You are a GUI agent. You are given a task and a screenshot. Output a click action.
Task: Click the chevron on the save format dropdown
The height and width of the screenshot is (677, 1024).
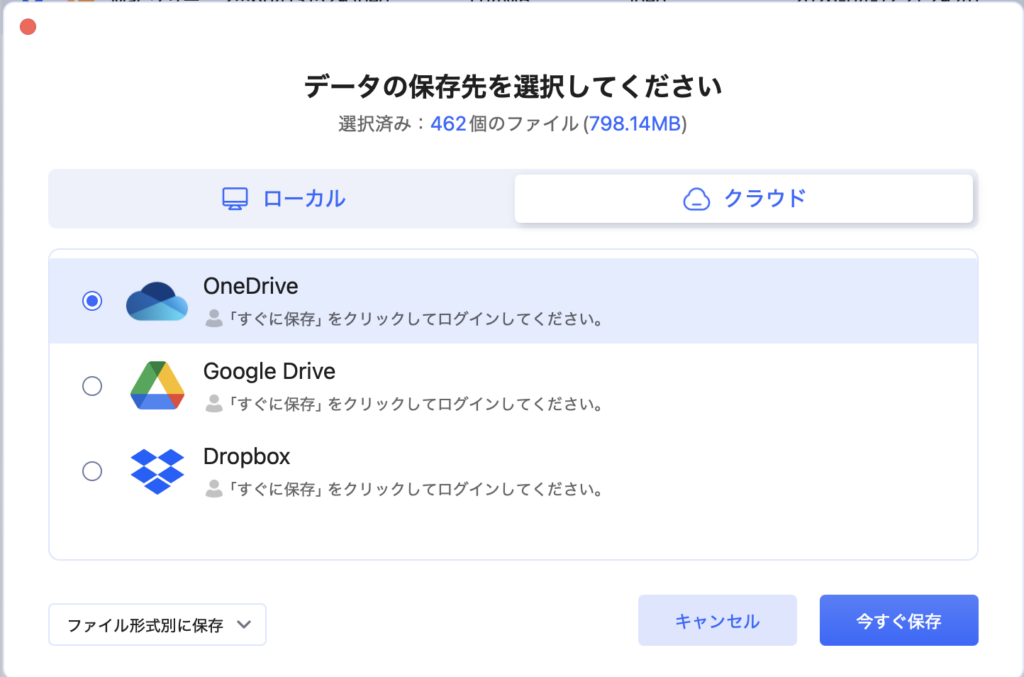[243, 624]
